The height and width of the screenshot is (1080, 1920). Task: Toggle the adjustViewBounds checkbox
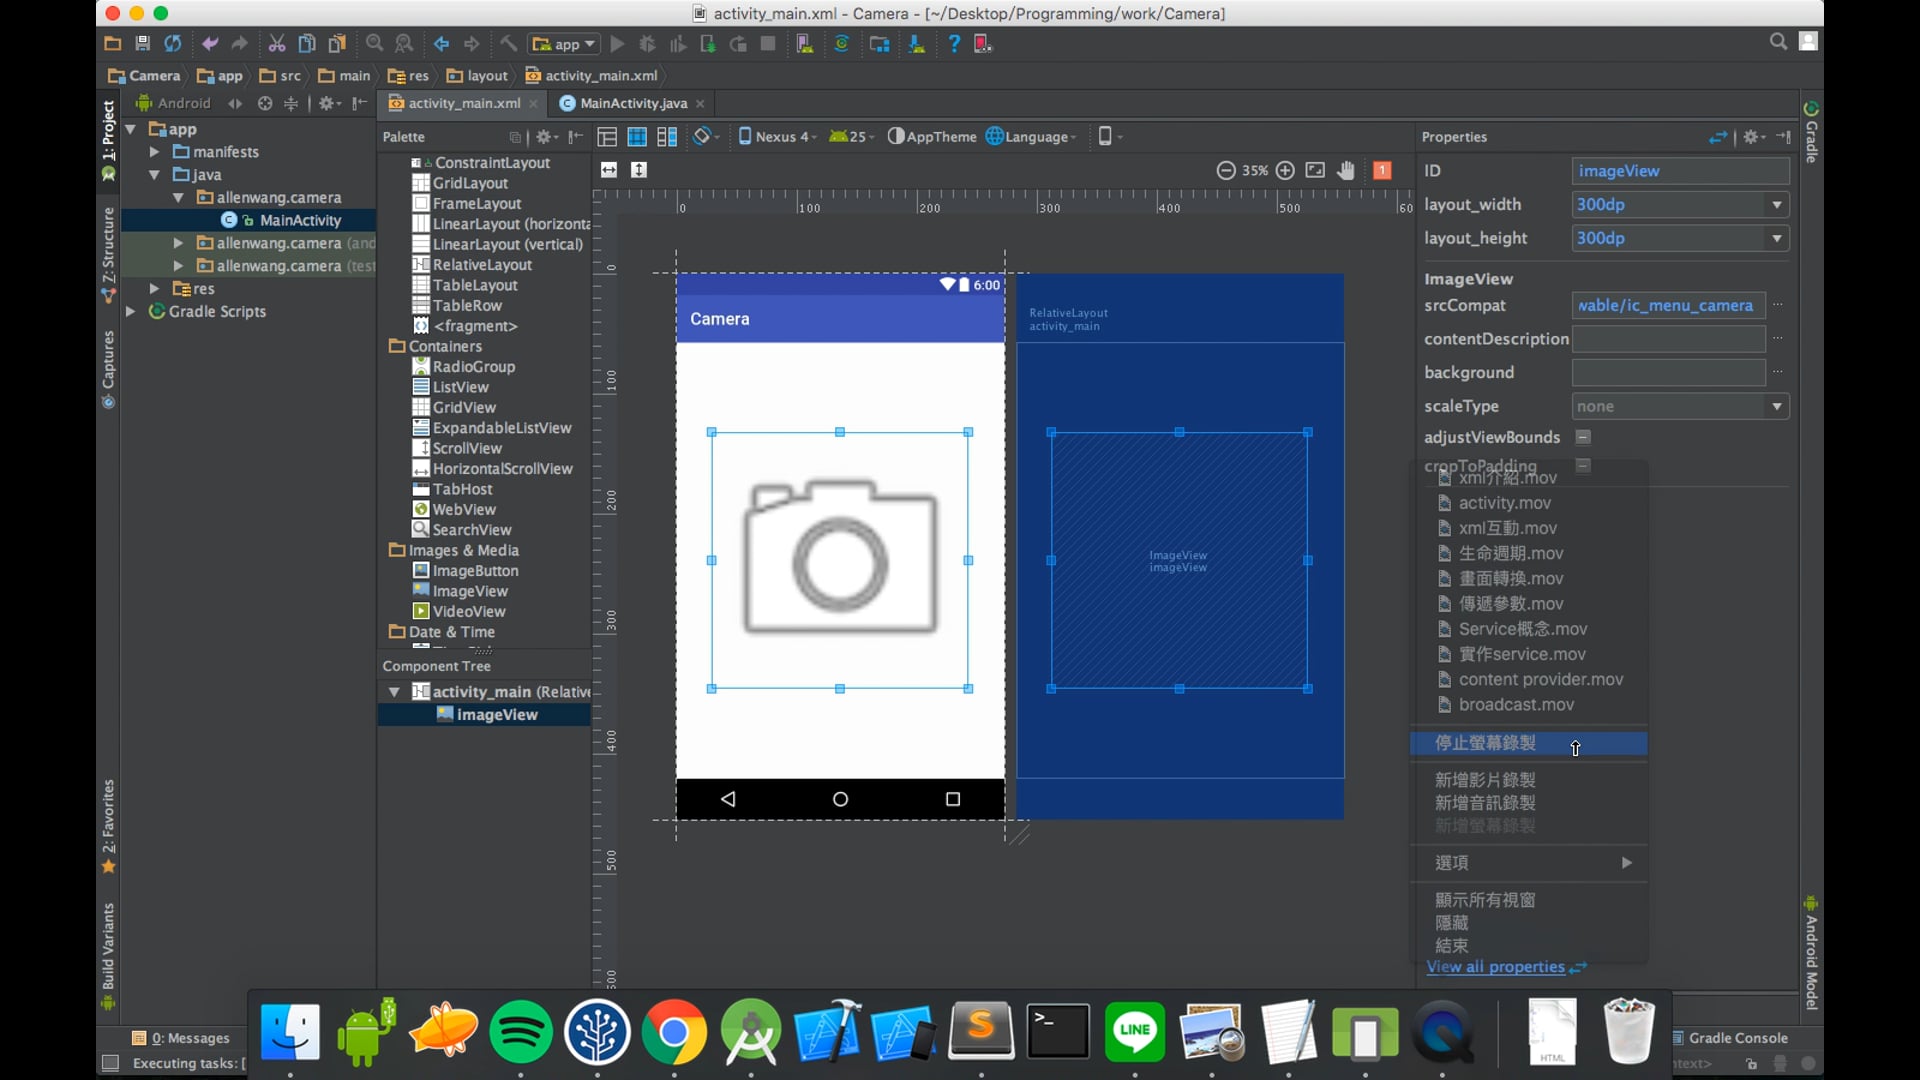pos(1583,437)
